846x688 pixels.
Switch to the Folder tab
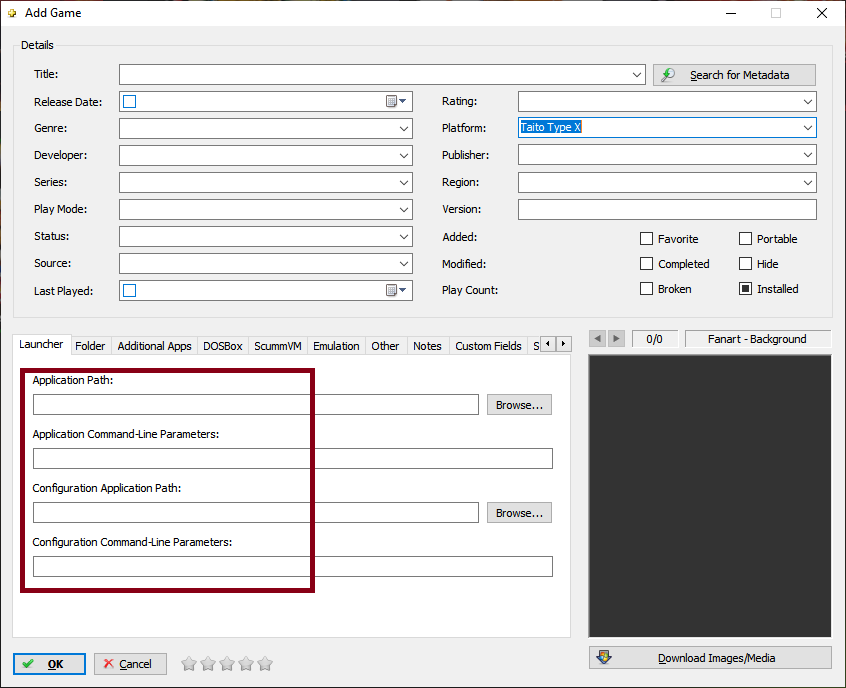click(x=90, y=346)
